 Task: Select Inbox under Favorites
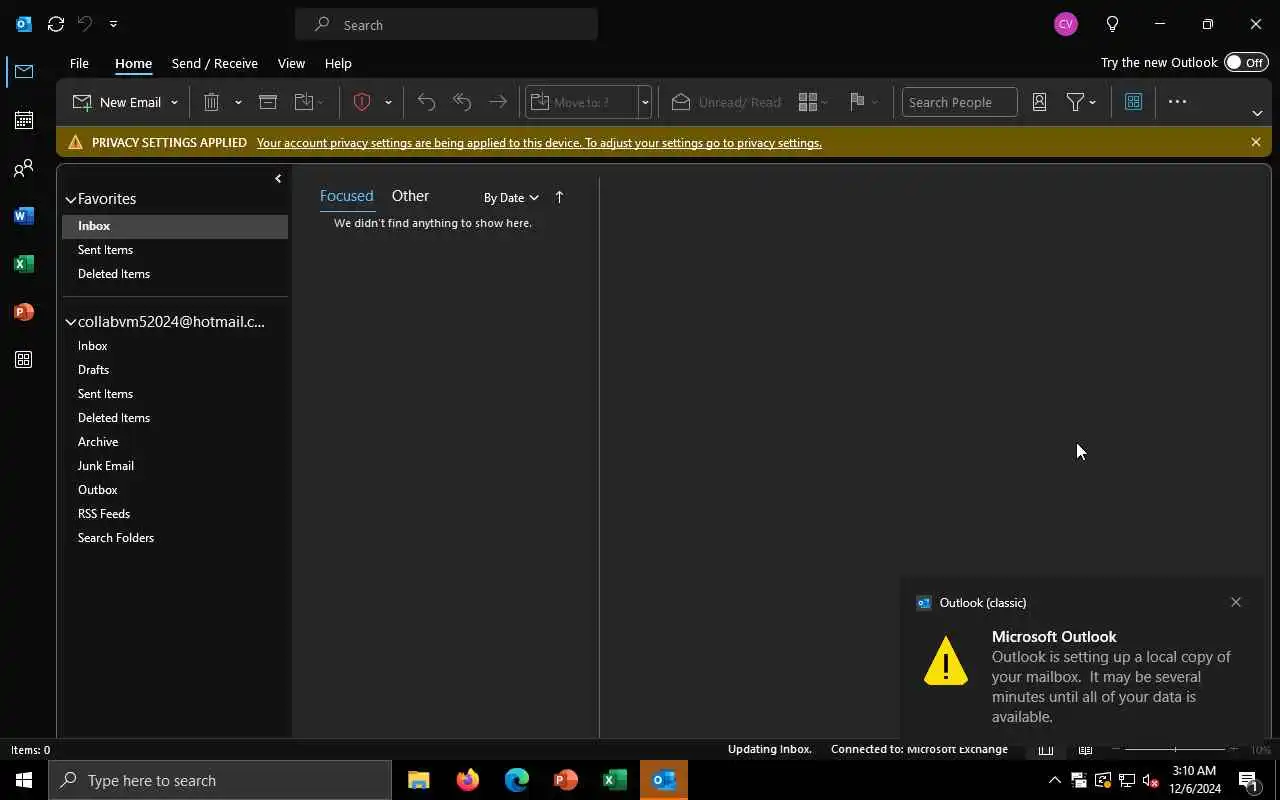[175, 226]
